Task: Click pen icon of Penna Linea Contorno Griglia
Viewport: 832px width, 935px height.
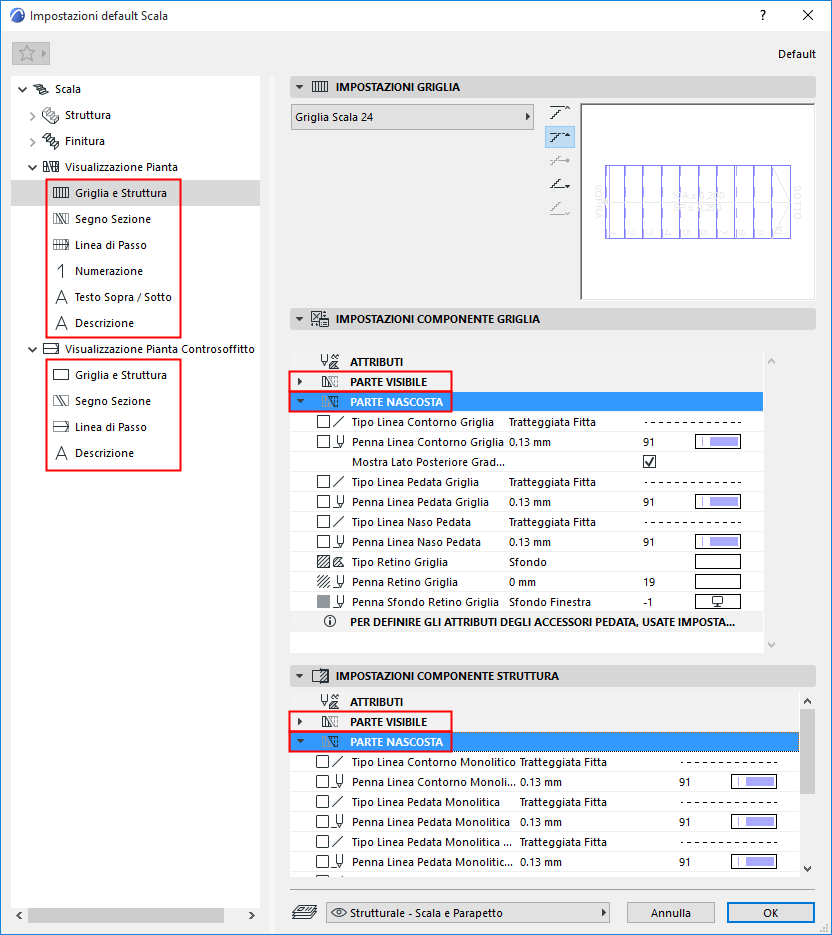Action: (x=339, y=442)
